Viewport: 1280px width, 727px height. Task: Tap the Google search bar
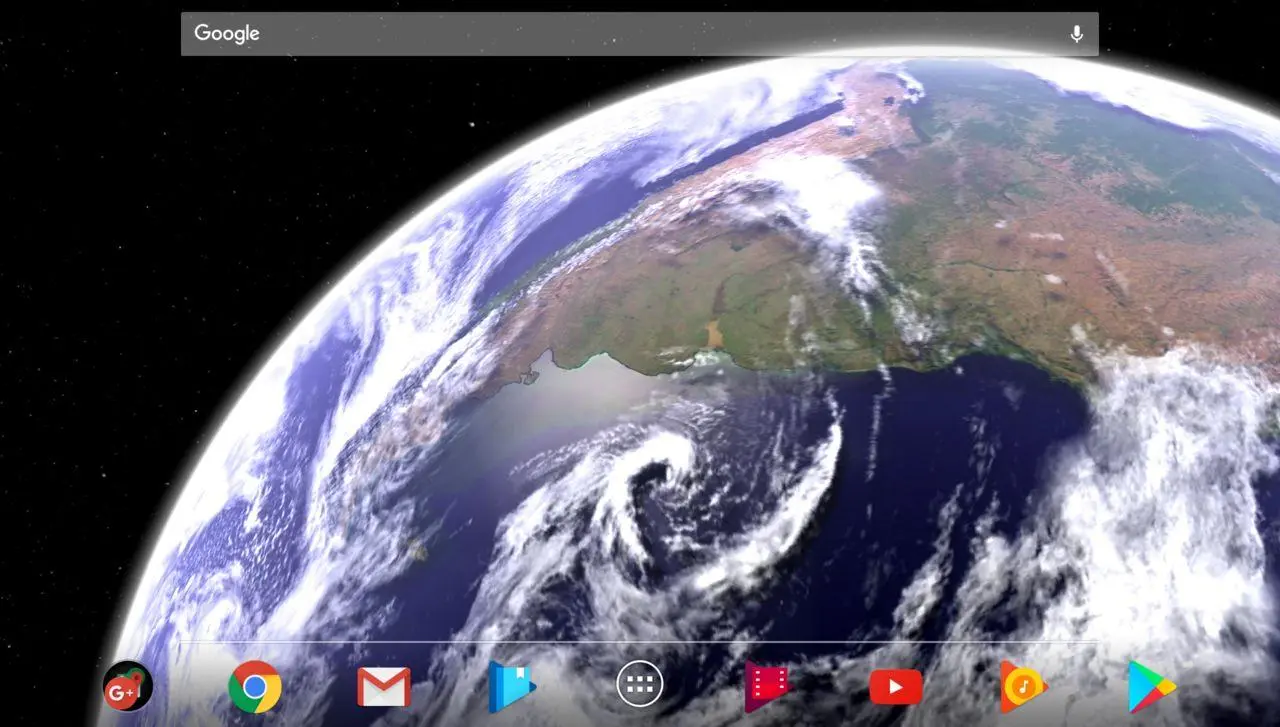tap(640, 34)
